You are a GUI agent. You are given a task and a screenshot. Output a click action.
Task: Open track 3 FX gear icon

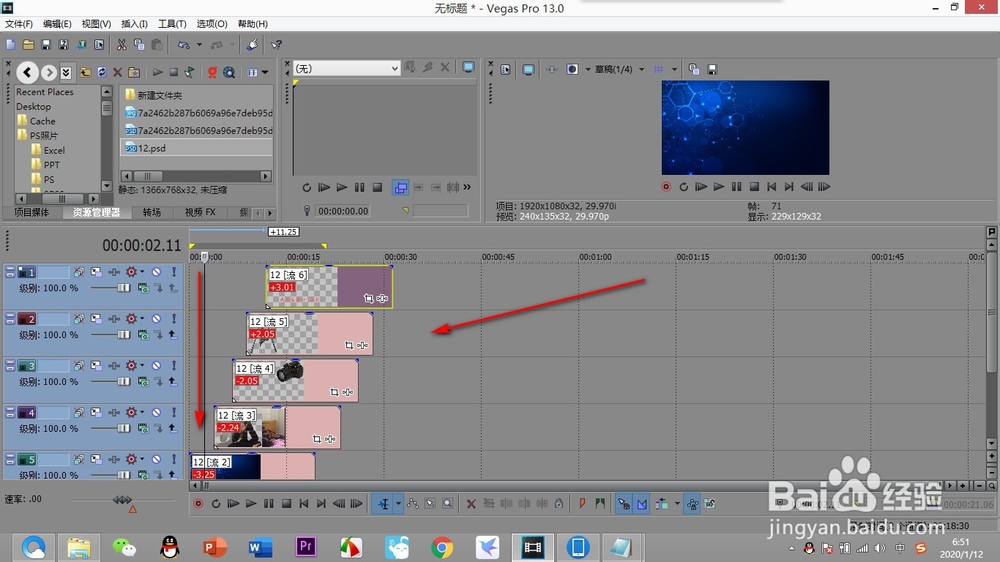[131, 366]
